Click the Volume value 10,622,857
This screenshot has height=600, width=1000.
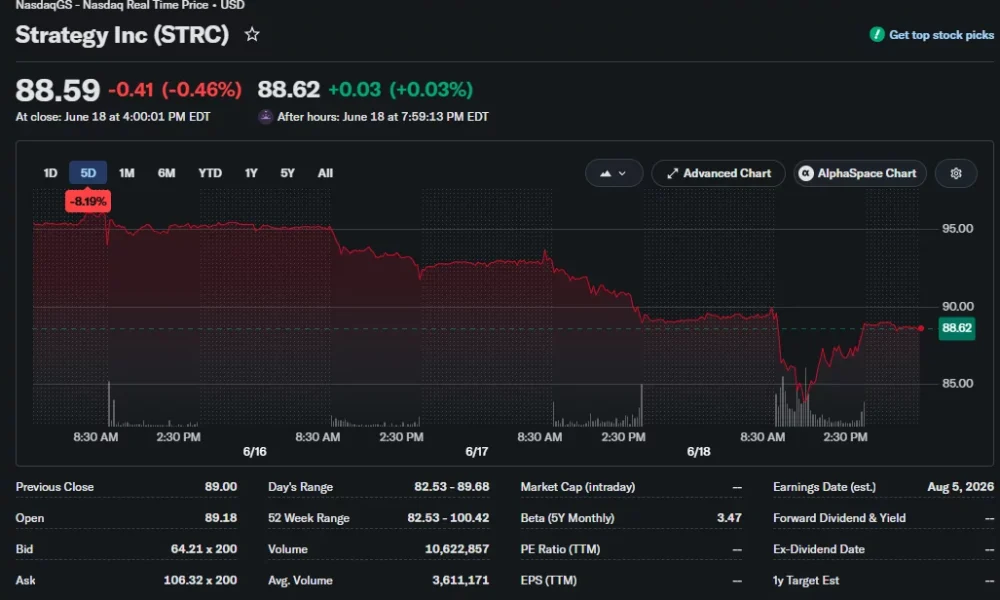457,549
